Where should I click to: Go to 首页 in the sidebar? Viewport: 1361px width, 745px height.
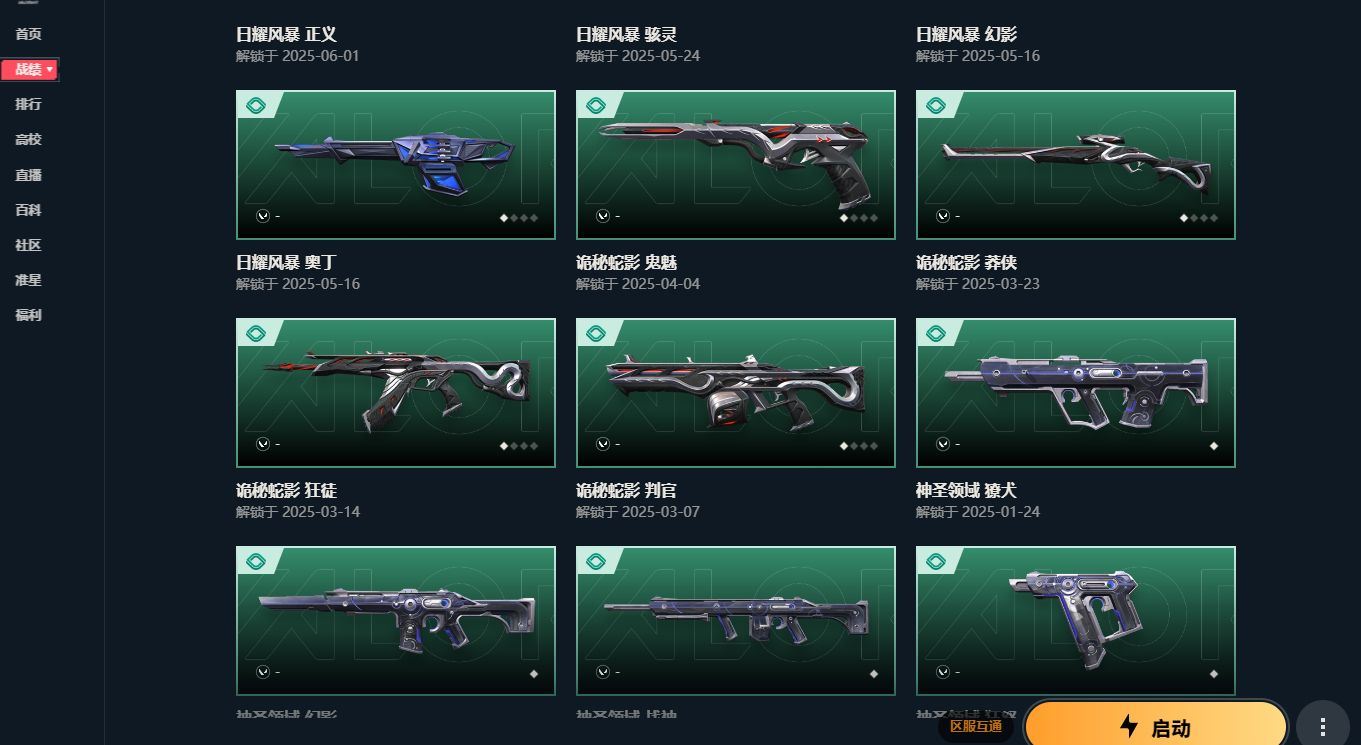[28, 34]
